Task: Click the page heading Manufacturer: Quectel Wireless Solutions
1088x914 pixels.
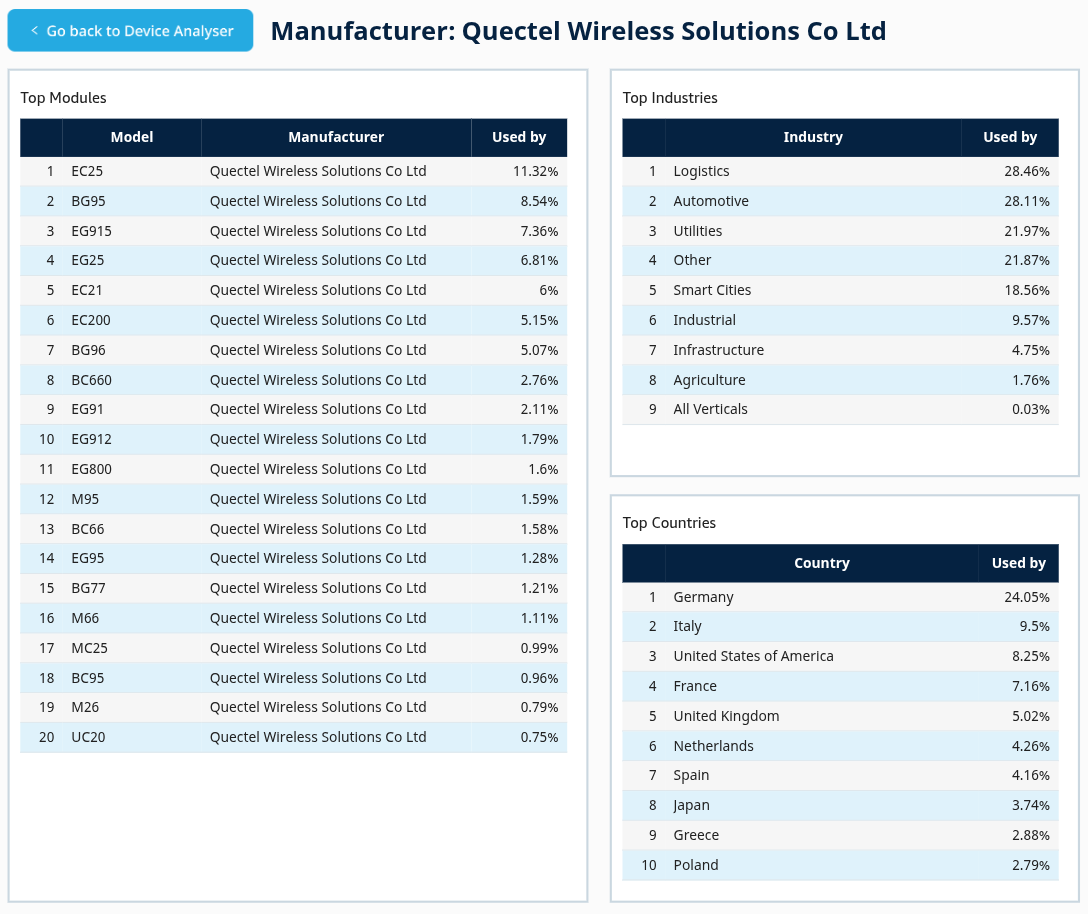Action: point(578,31)
